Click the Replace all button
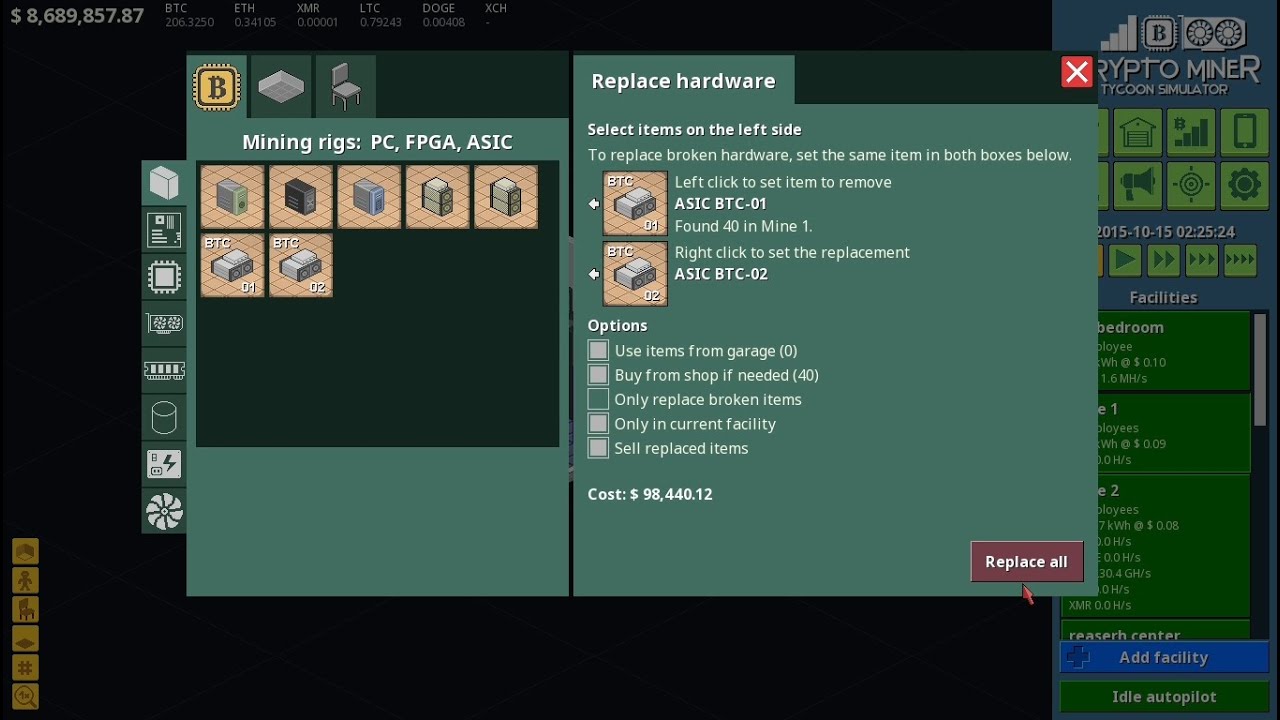The image size is (1280, 720). (x=1026, y=562)
